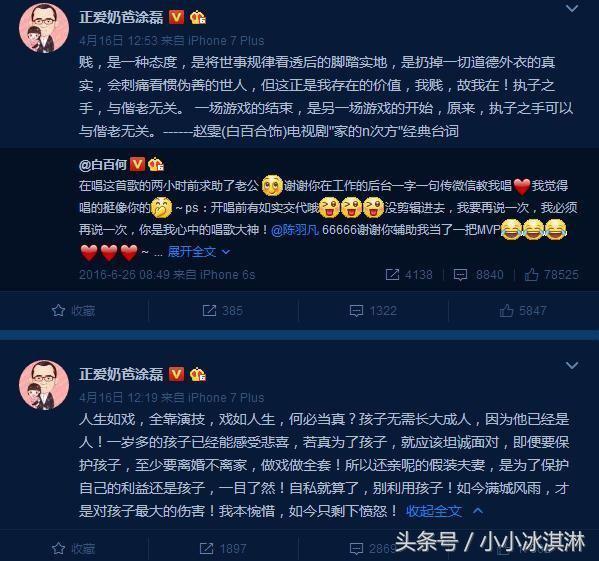Open the quoted post's 8840 comments
Viewport: 599px width, 561px height.
point(478,275)
